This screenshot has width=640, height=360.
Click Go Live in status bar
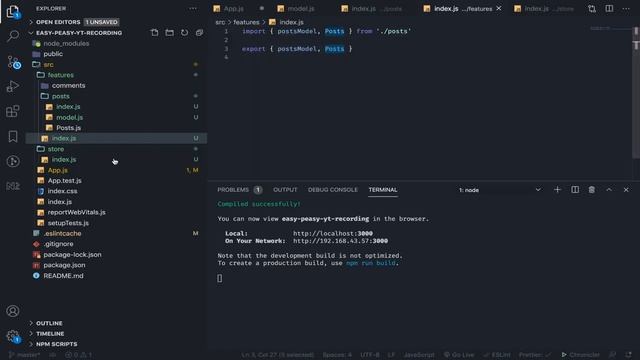coord(459,355)
